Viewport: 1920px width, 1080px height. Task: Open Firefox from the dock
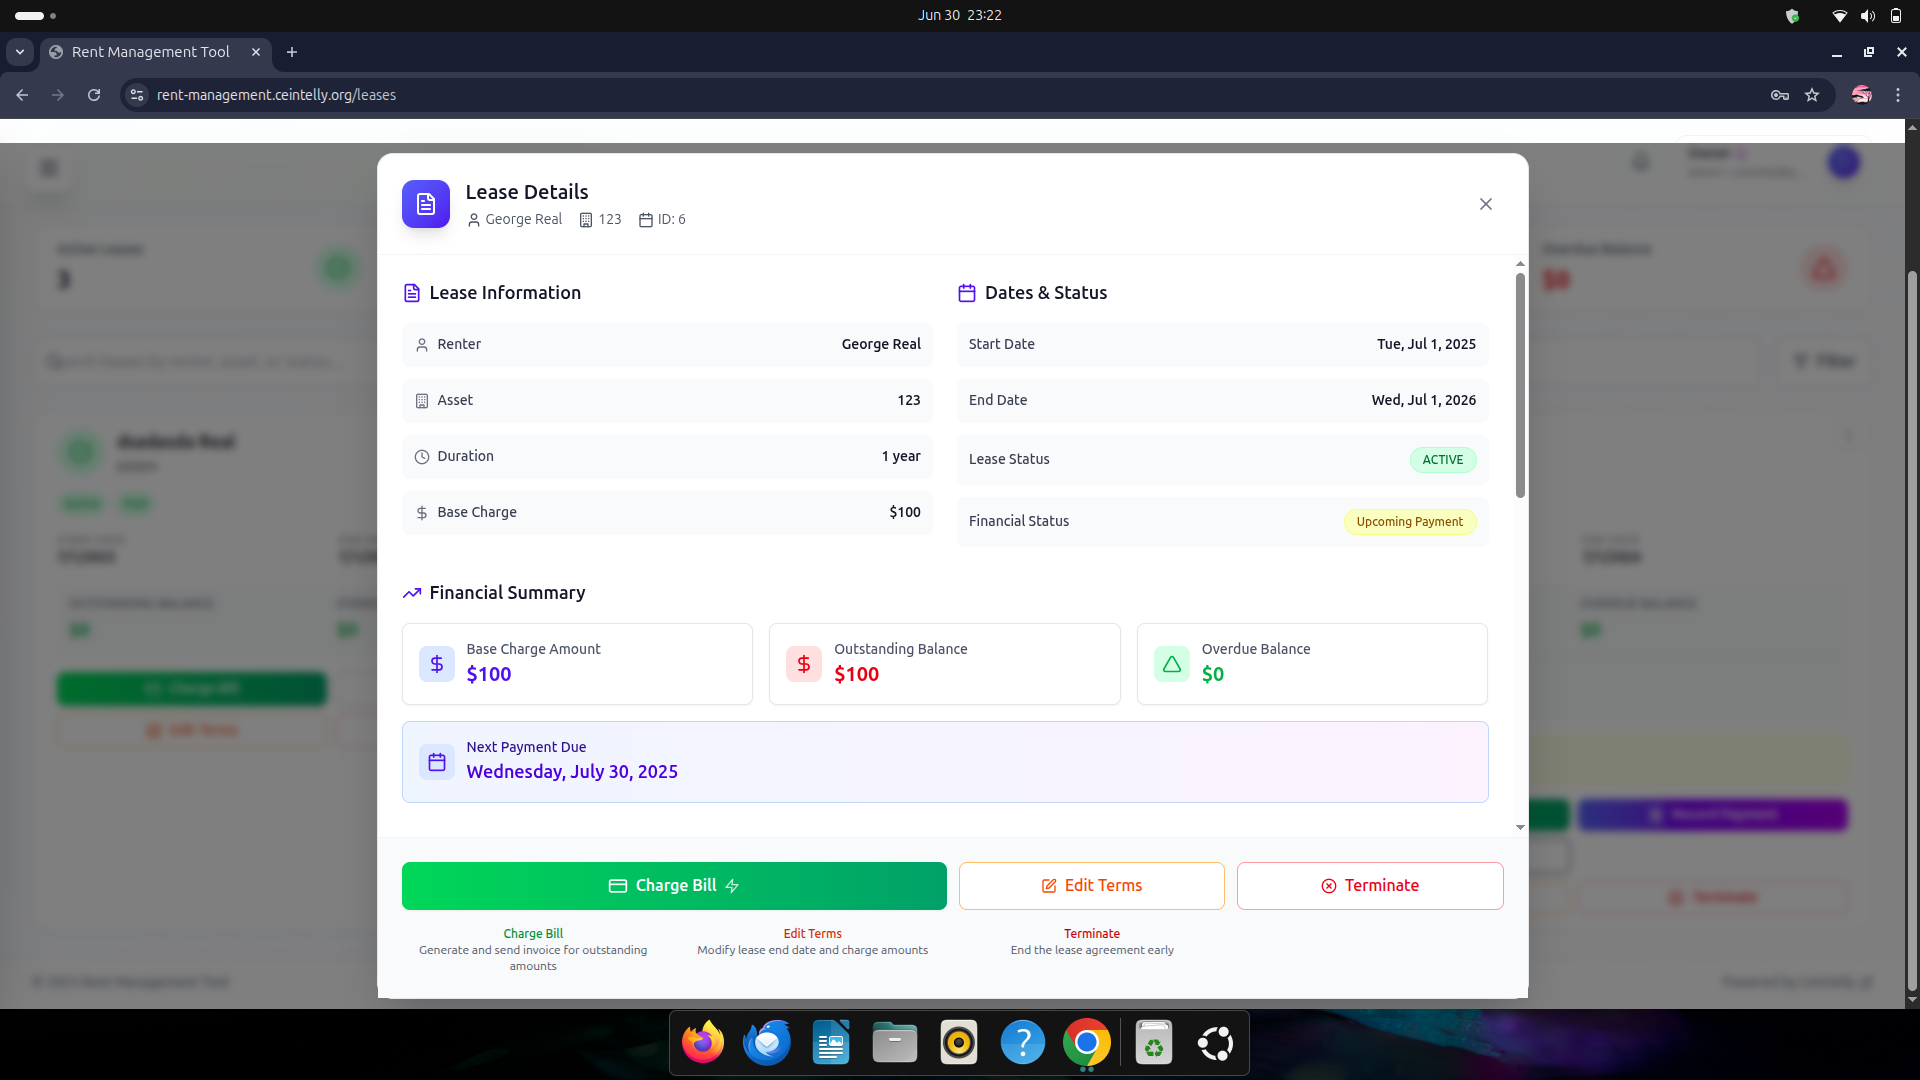click(x=703, y=1043)
